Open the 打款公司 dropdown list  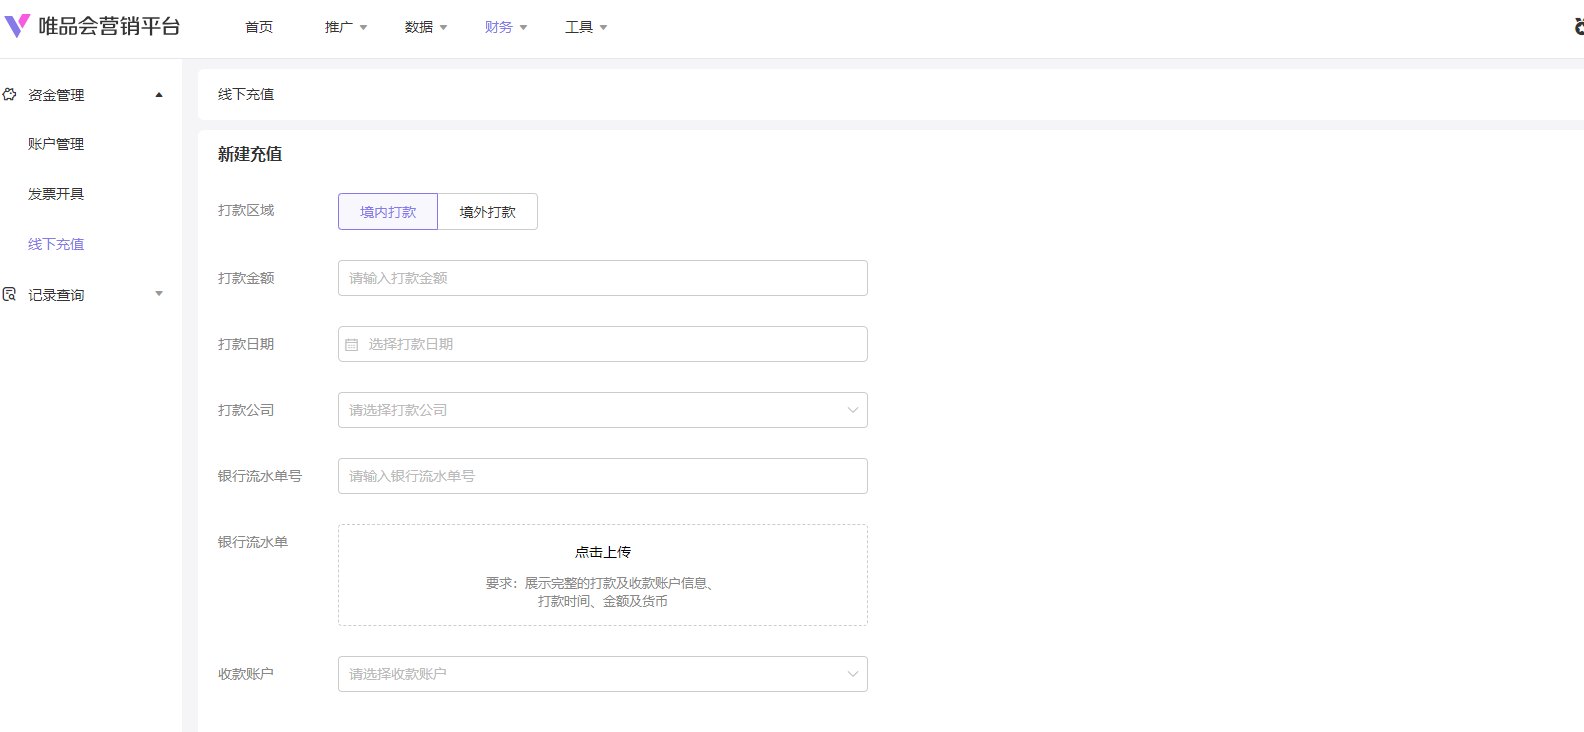[602, 410]
